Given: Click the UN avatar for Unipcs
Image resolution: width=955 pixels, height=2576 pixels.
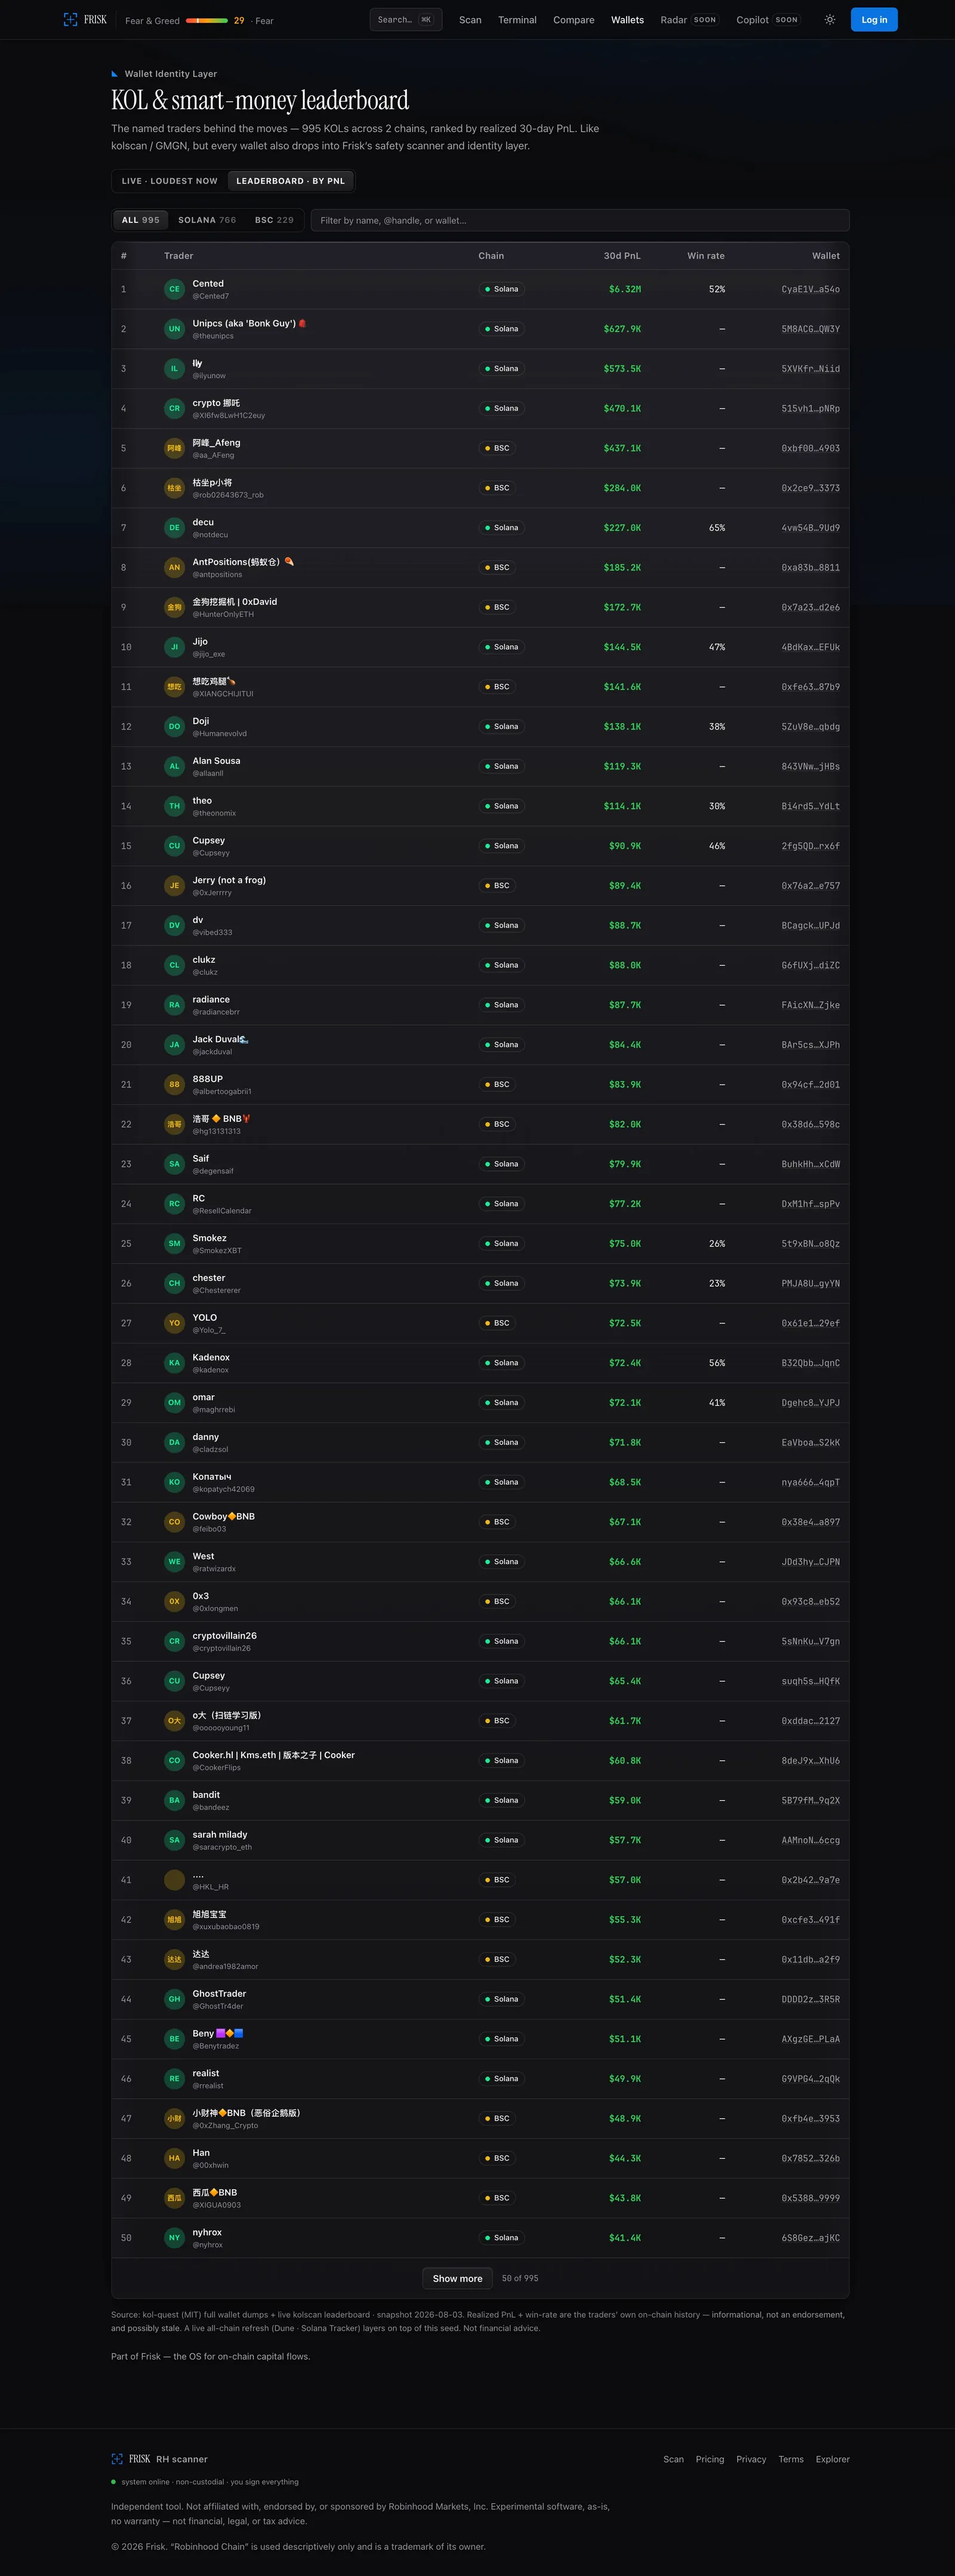Looking at the screenshot, I should tap(174, 329).
